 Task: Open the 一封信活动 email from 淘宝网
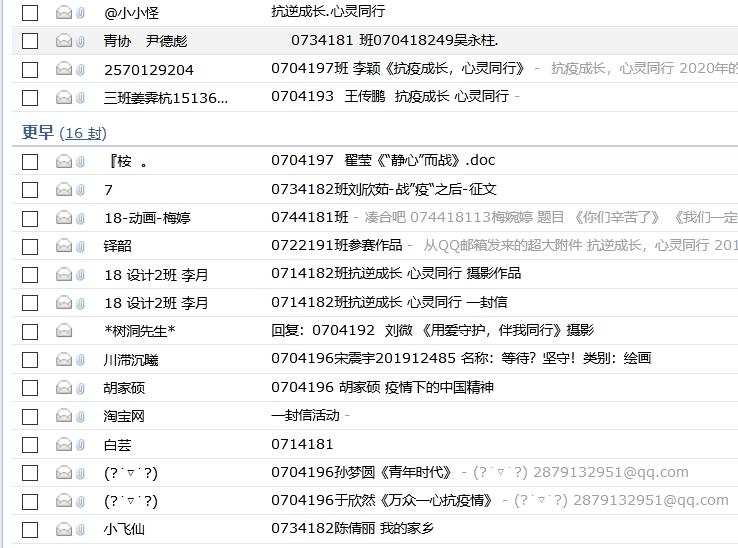(305, 415)
